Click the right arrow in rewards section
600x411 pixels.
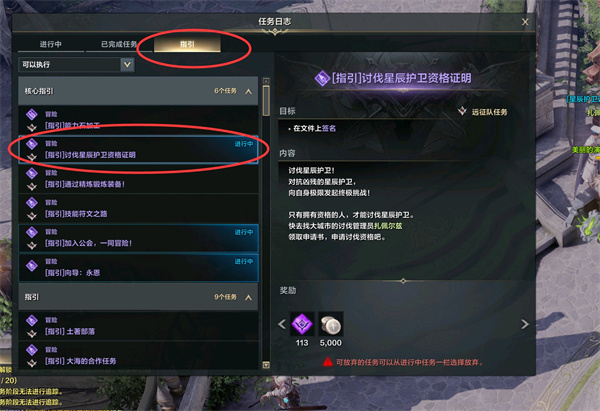coord(525,325)
